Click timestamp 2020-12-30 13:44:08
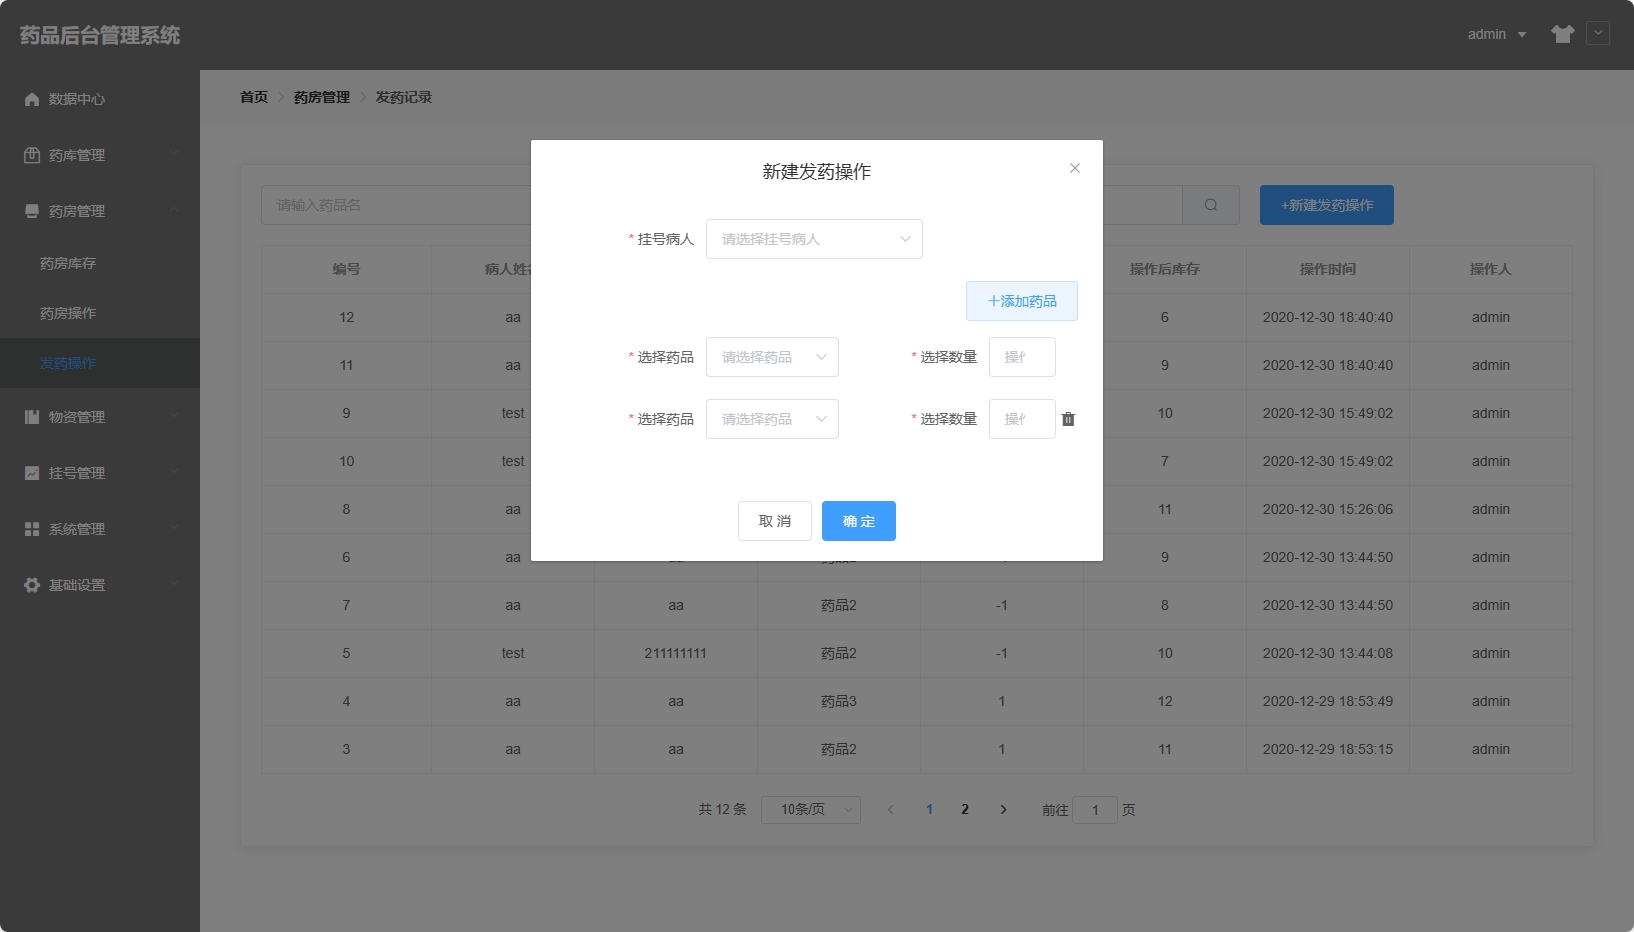 point(1328,653)
